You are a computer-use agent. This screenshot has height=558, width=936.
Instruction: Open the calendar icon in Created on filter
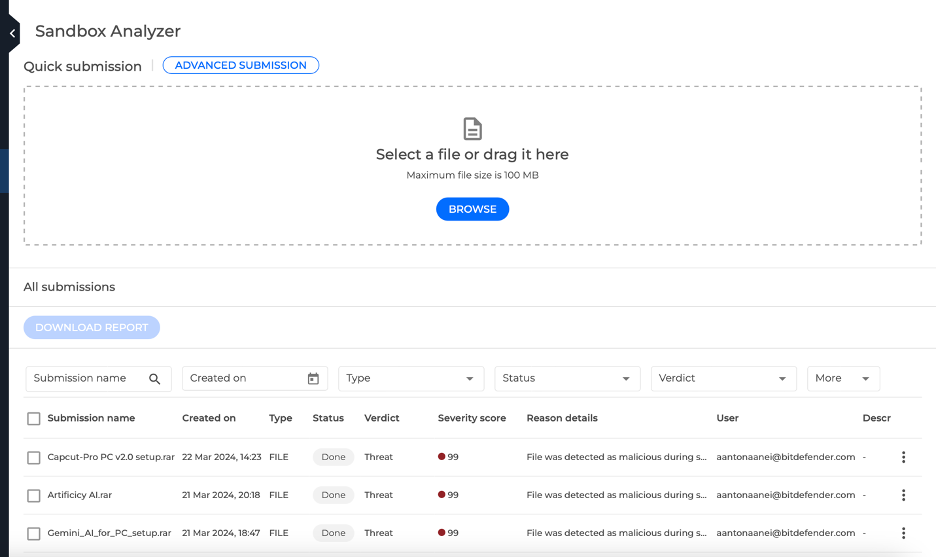point(313,379)
